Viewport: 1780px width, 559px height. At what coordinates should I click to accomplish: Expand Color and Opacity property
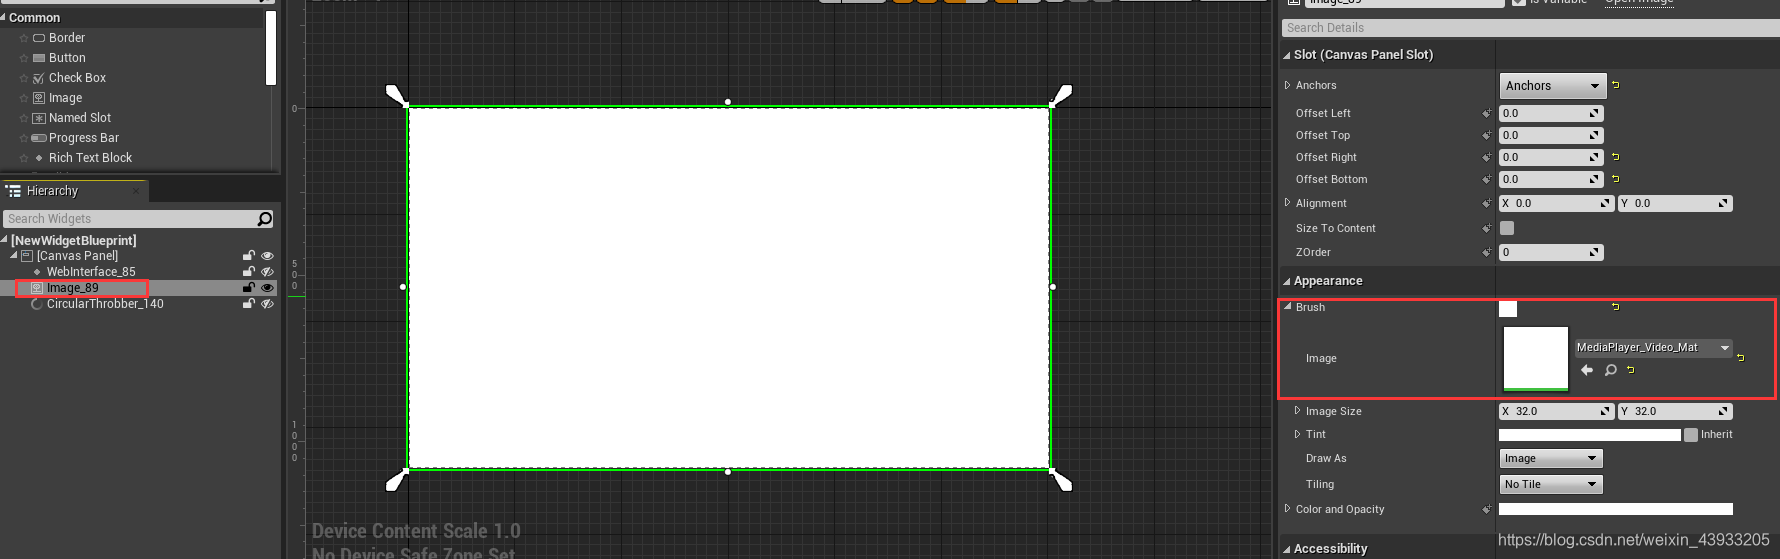1288,509
